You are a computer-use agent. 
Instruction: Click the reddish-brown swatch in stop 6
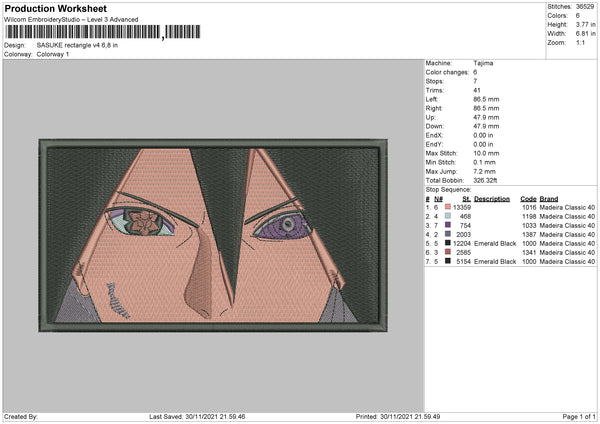[x=448, y=252]
